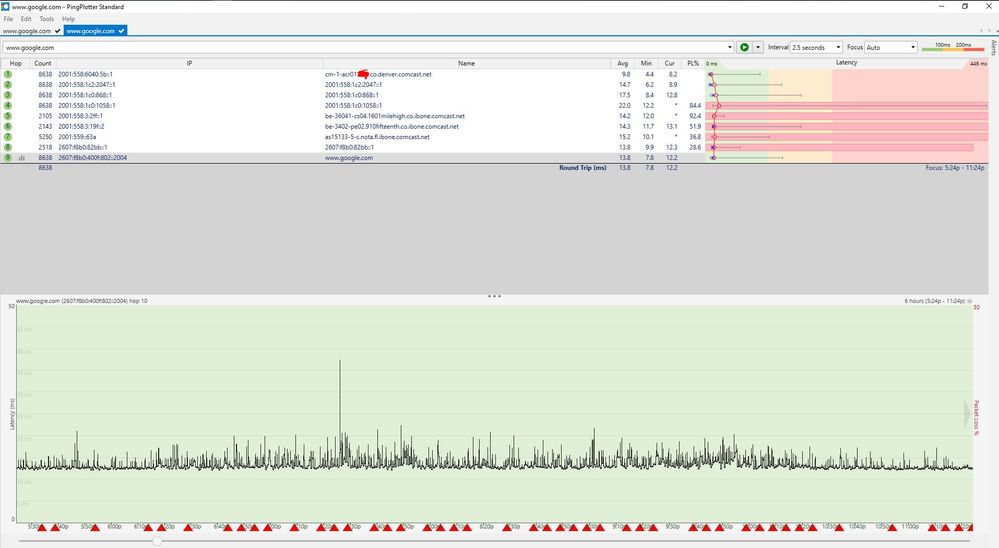Click packet loss value 92.4
The height and width of the screenshot is (548, 999).
click(x=694, y=116)
